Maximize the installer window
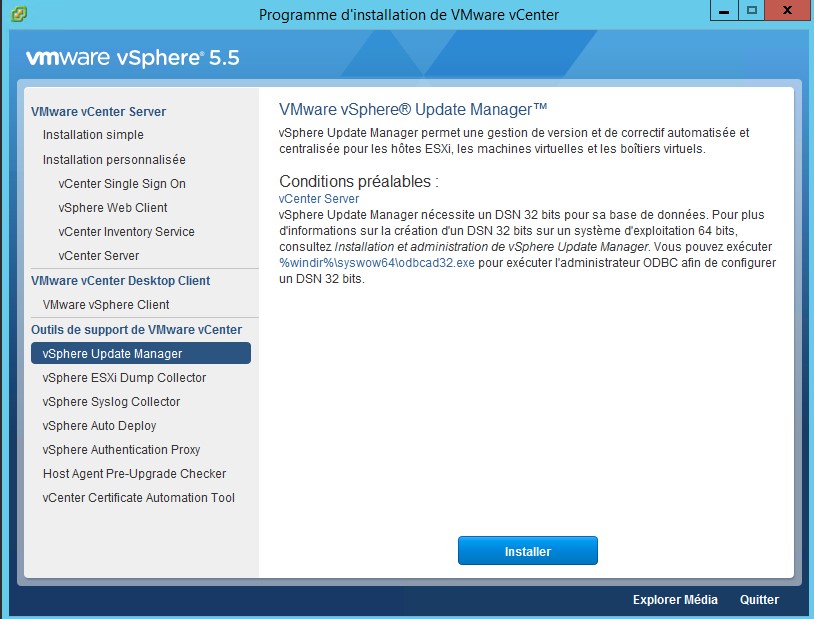 [752, 10]
